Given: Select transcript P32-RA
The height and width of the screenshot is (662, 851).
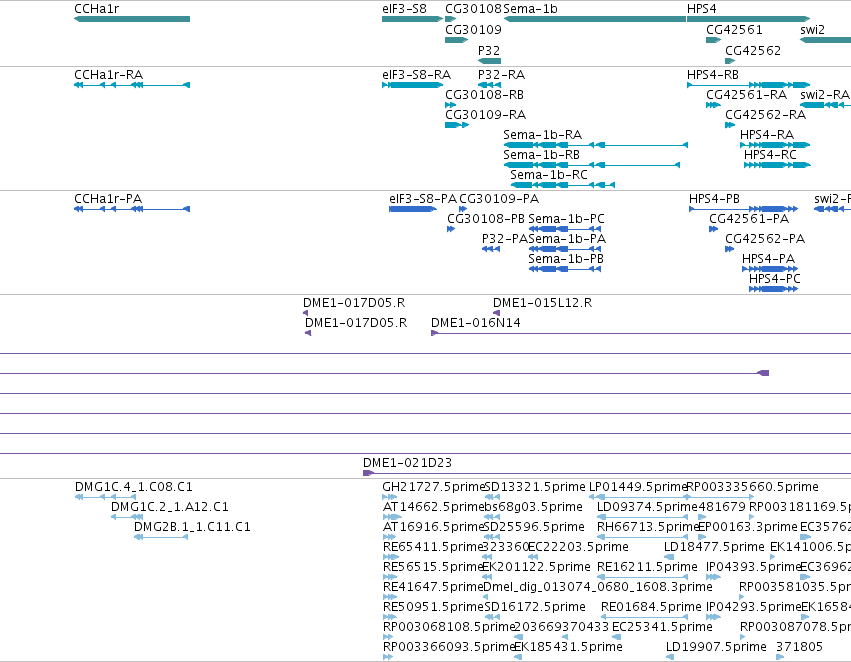Looking at the screenshot, I should coord(501,75).
